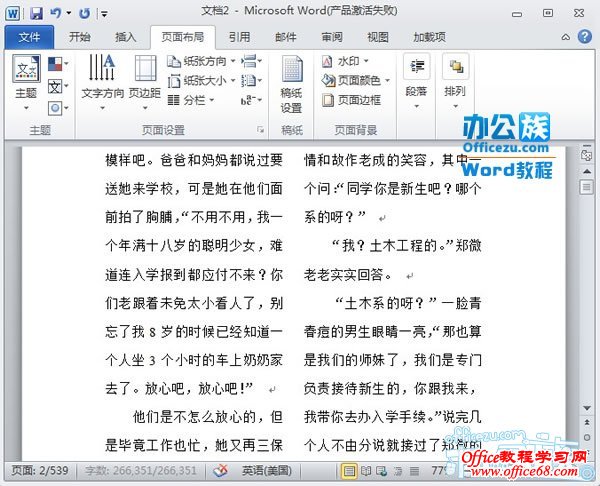This screenshot has width=600, height=486.
Task: Switch to Full Screen Reading view
Action: (x=366, y=471)
